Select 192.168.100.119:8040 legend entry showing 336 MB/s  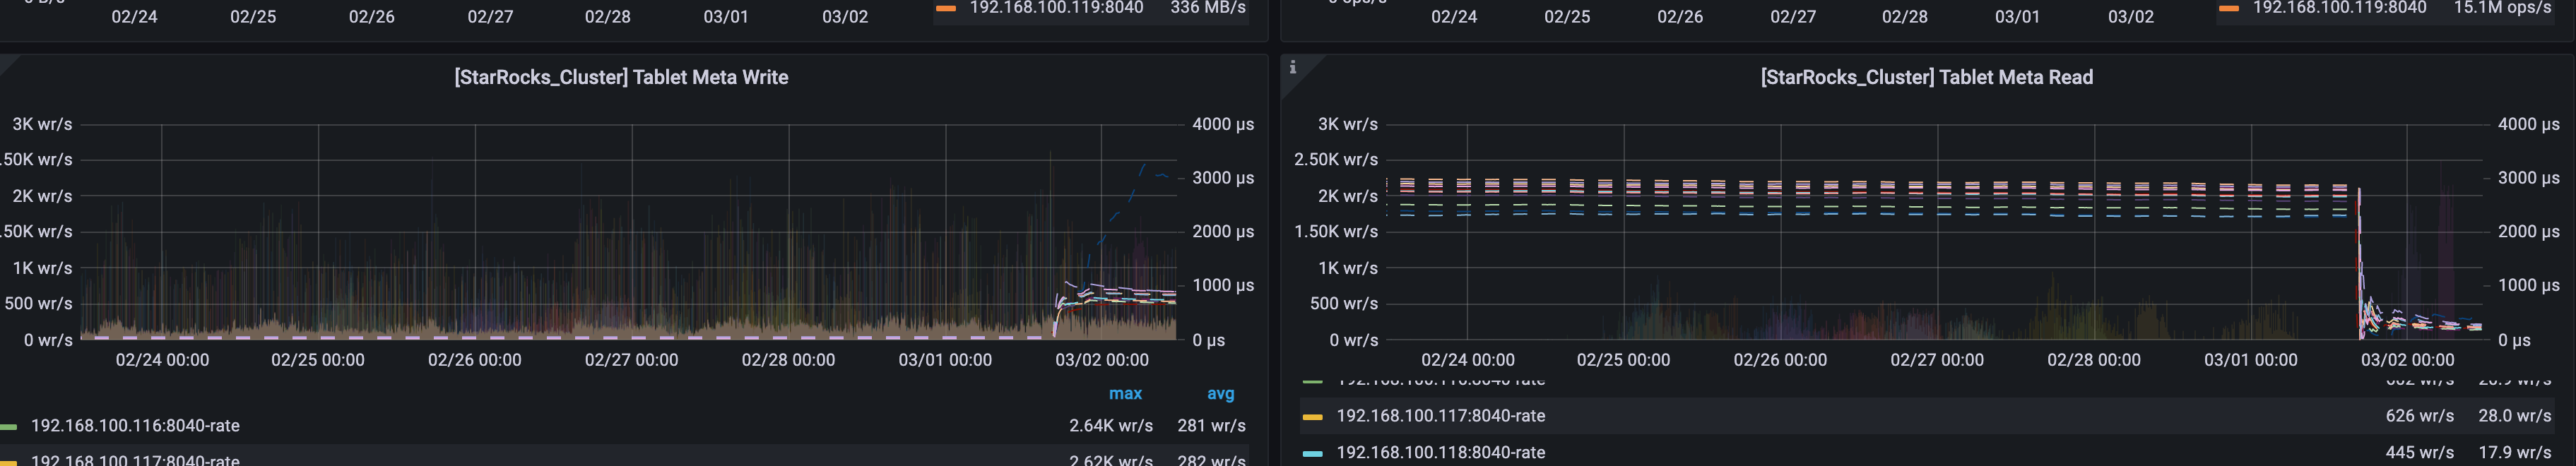point(1056,8)
